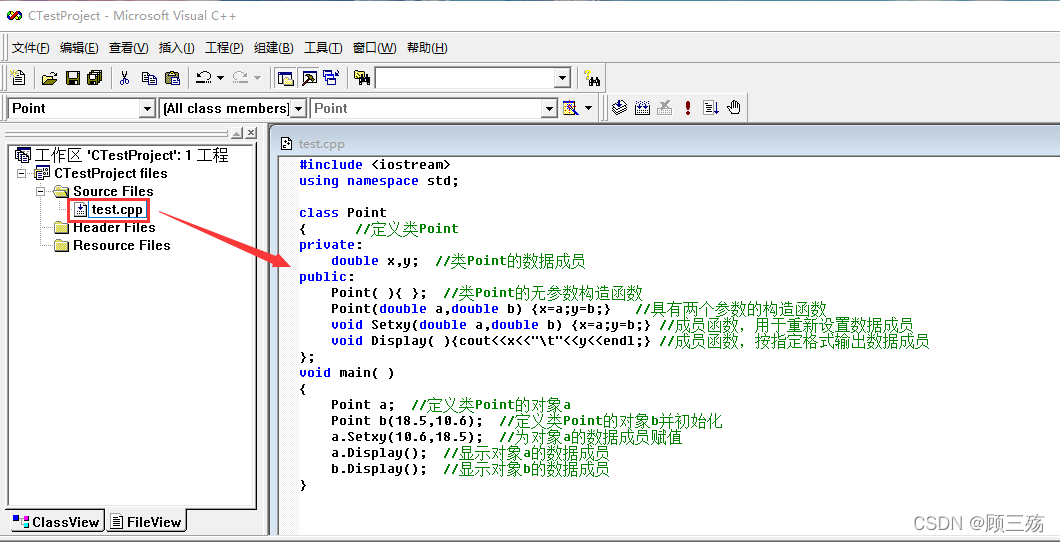
Task: Click the Copy icon
Action: [149, 78]
